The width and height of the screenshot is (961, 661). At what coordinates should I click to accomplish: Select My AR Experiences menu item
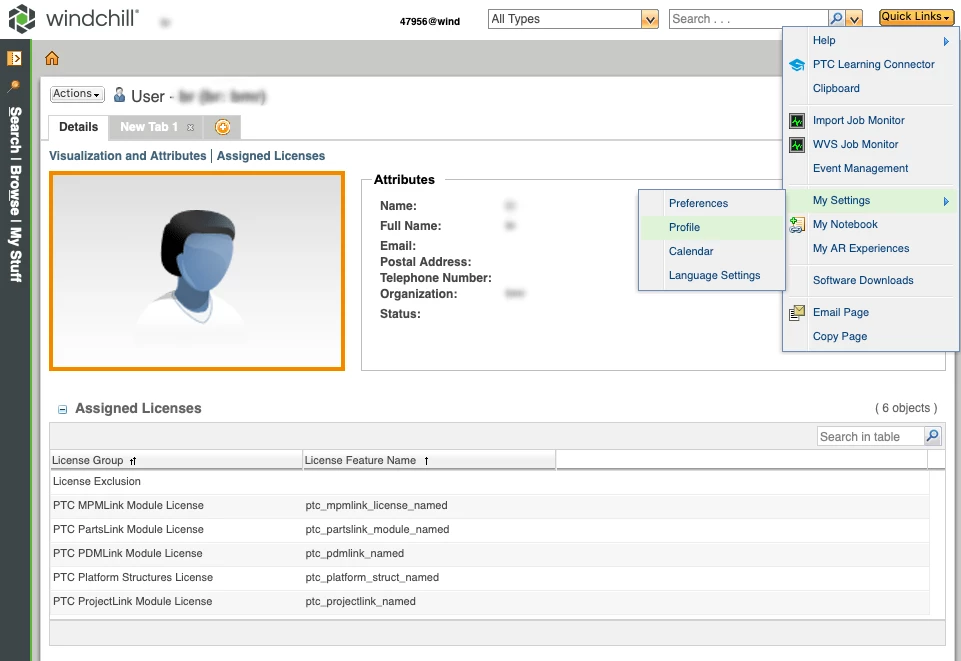click(x=860, y=249)
